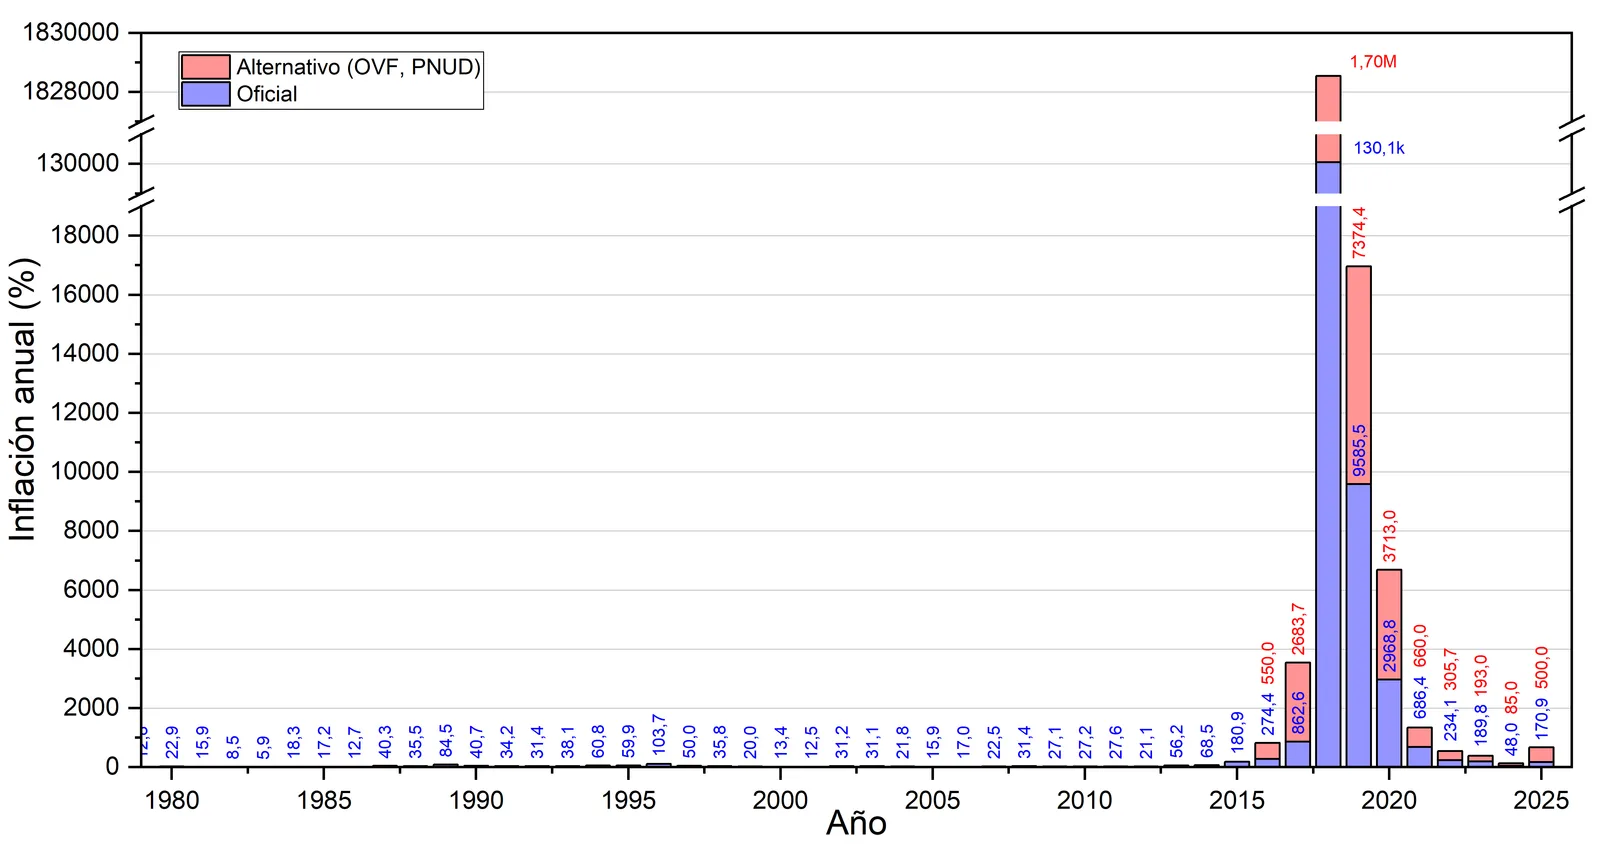The height and width of the screenshot is (847, 1600).
Task: Click the '274,4' blue value label
Action: pyautogui.click(x=1268, y=714)
